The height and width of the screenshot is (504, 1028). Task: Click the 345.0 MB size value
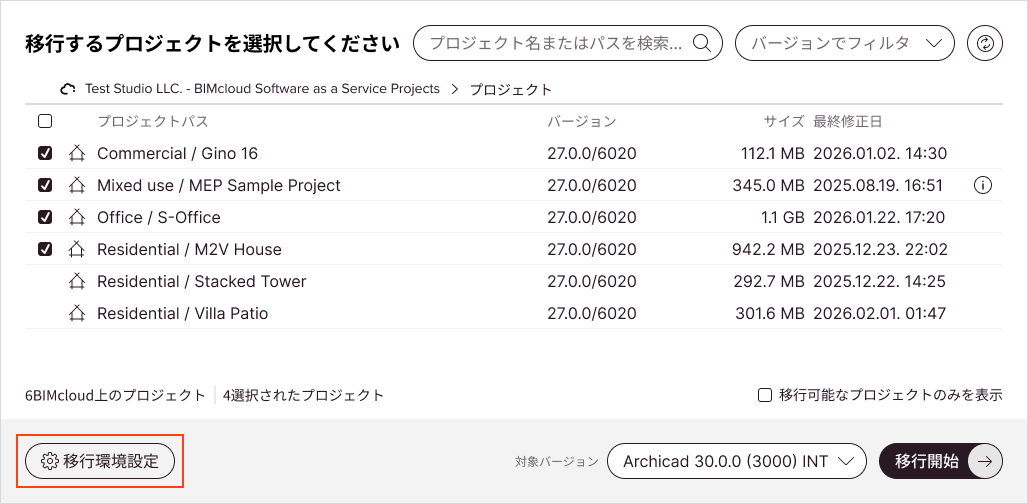click(768, 185)
